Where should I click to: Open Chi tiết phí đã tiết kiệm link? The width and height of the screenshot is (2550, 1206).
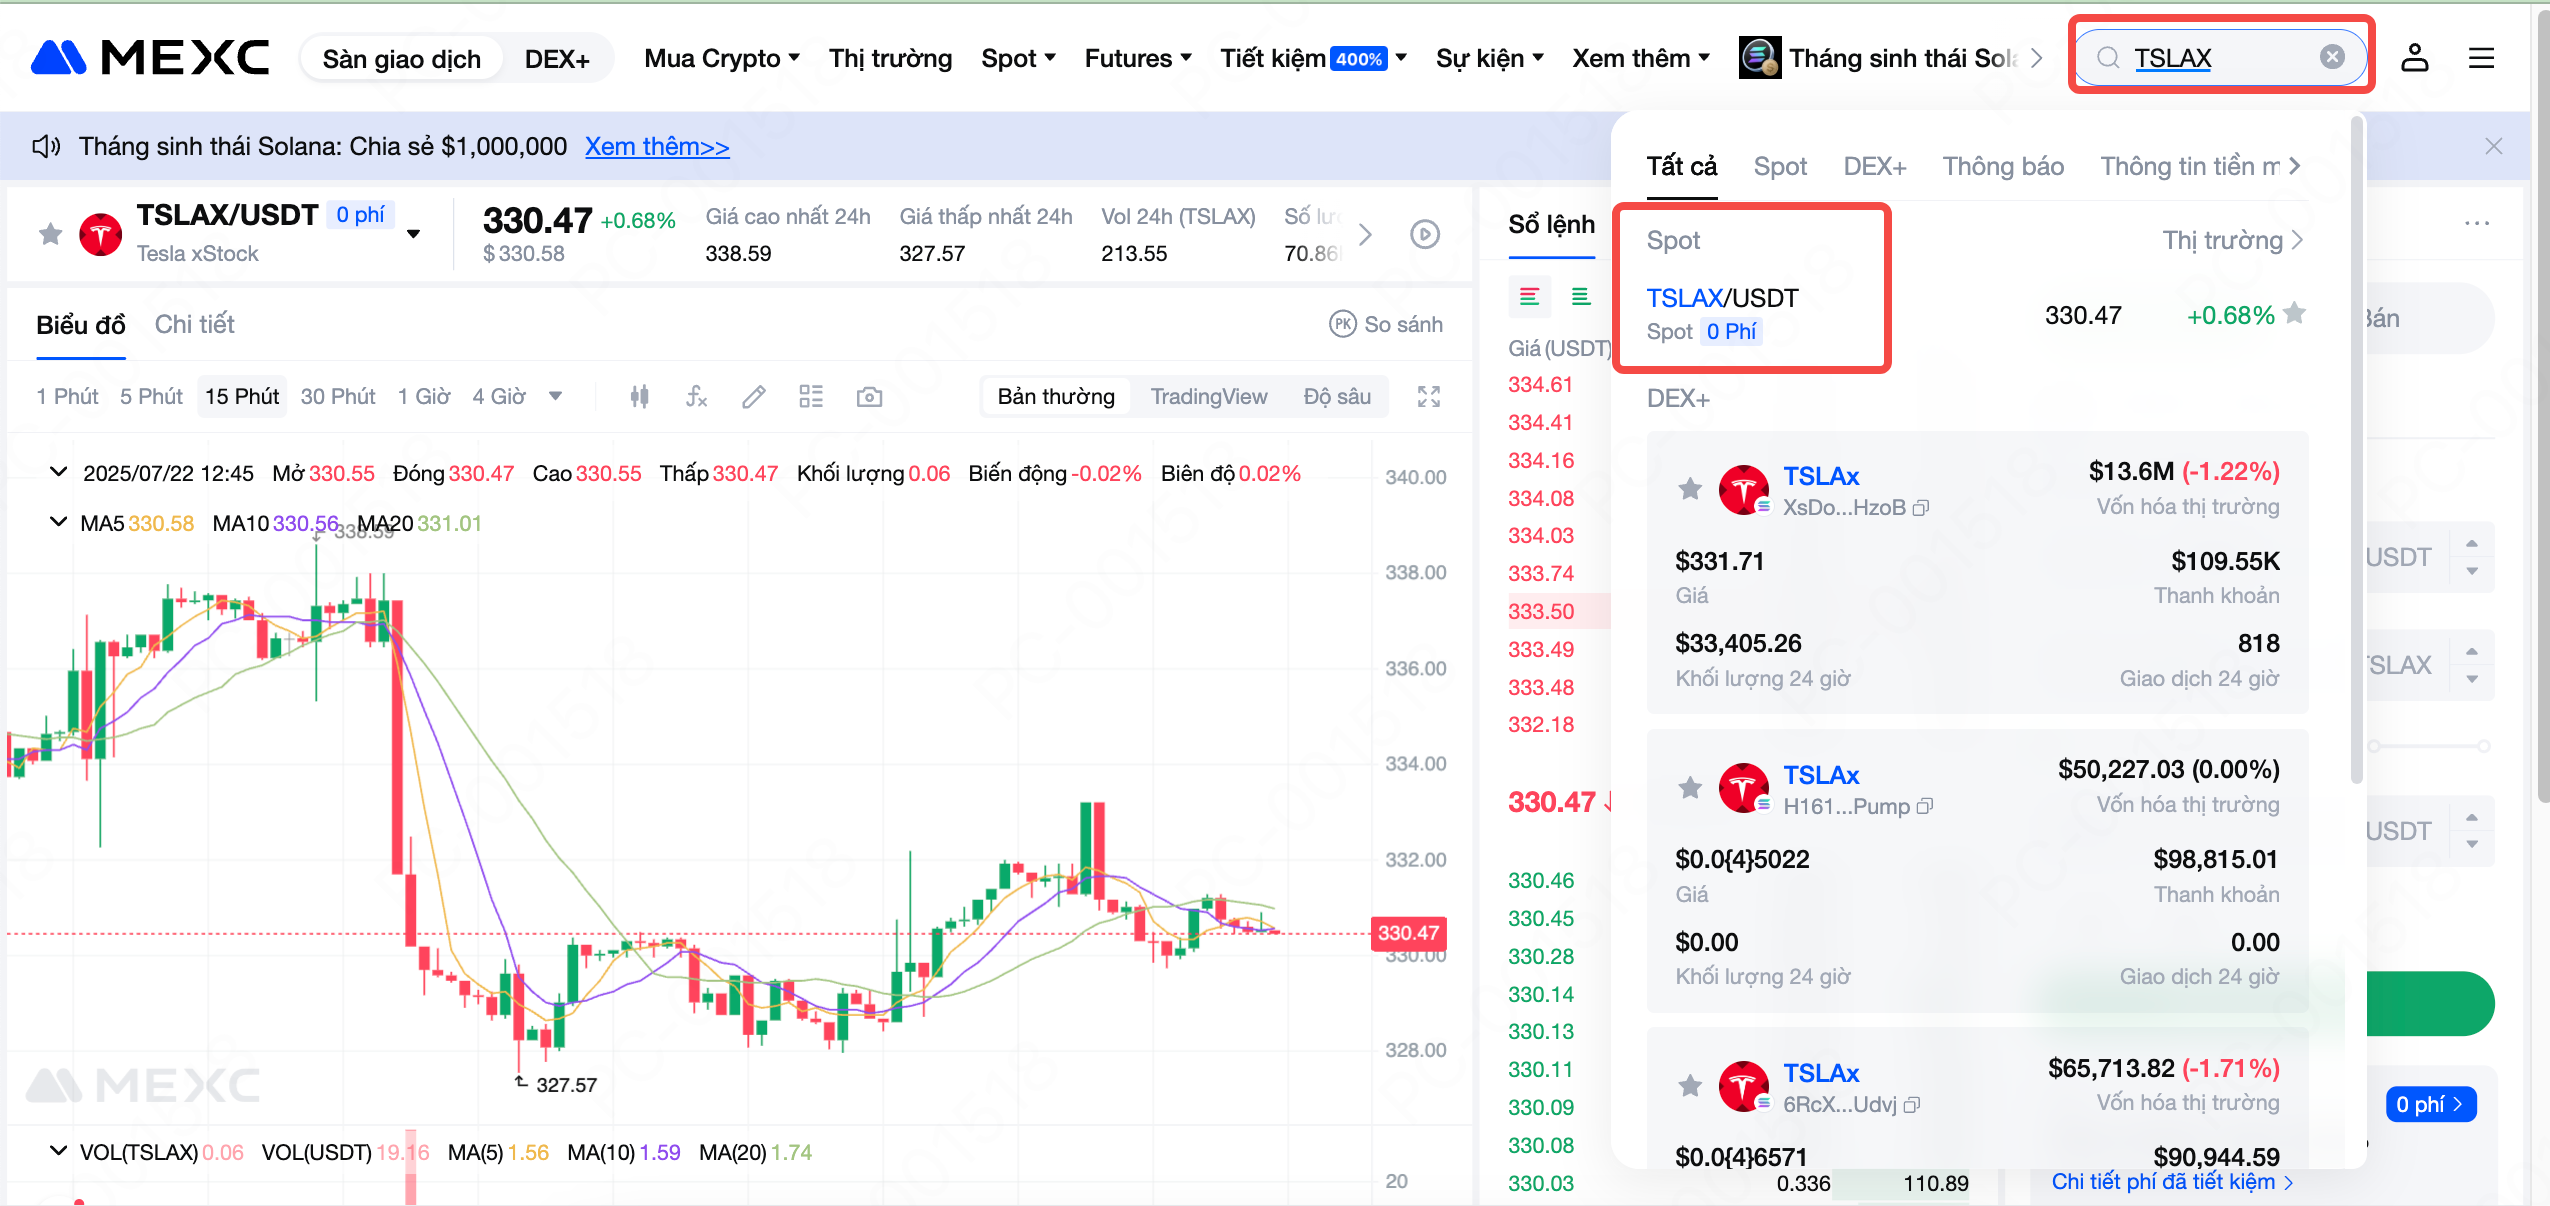coord(2172,1182)
